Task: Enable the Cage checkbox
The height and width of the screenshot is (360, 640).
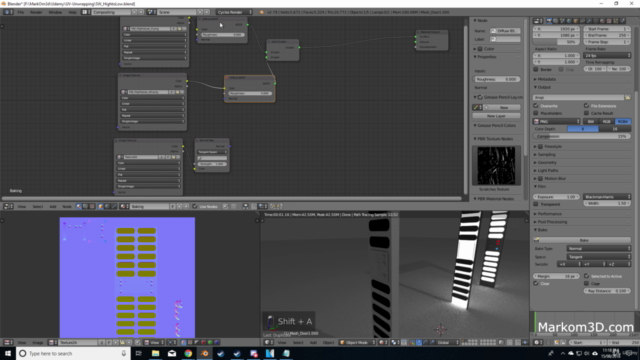Action: coord(587,283)
